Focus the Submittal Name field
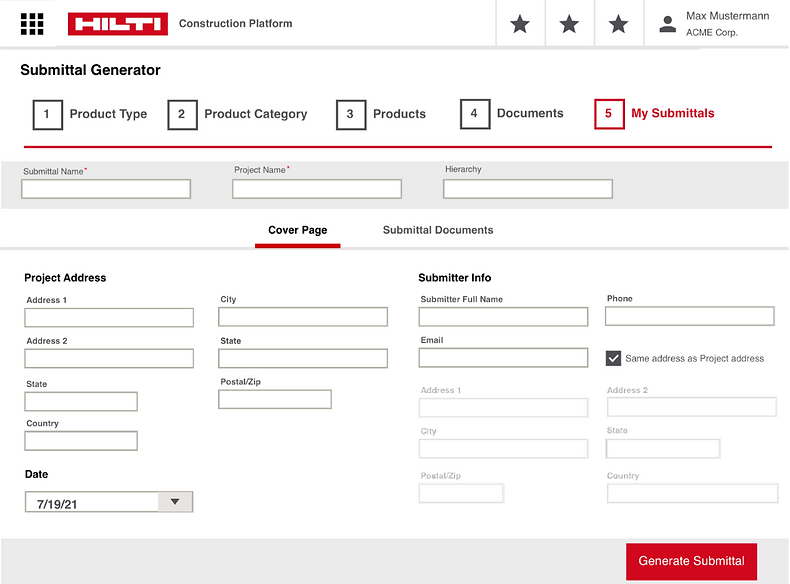This screenshot has width=790, height=584. [106, 189]
